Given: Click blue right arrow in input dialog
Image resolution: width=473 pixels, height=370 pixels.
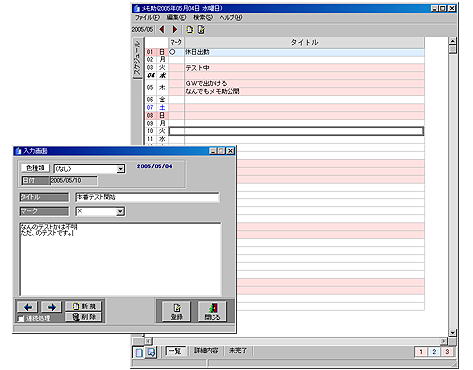Looking at the screenshot, I should tap(51, 307).
